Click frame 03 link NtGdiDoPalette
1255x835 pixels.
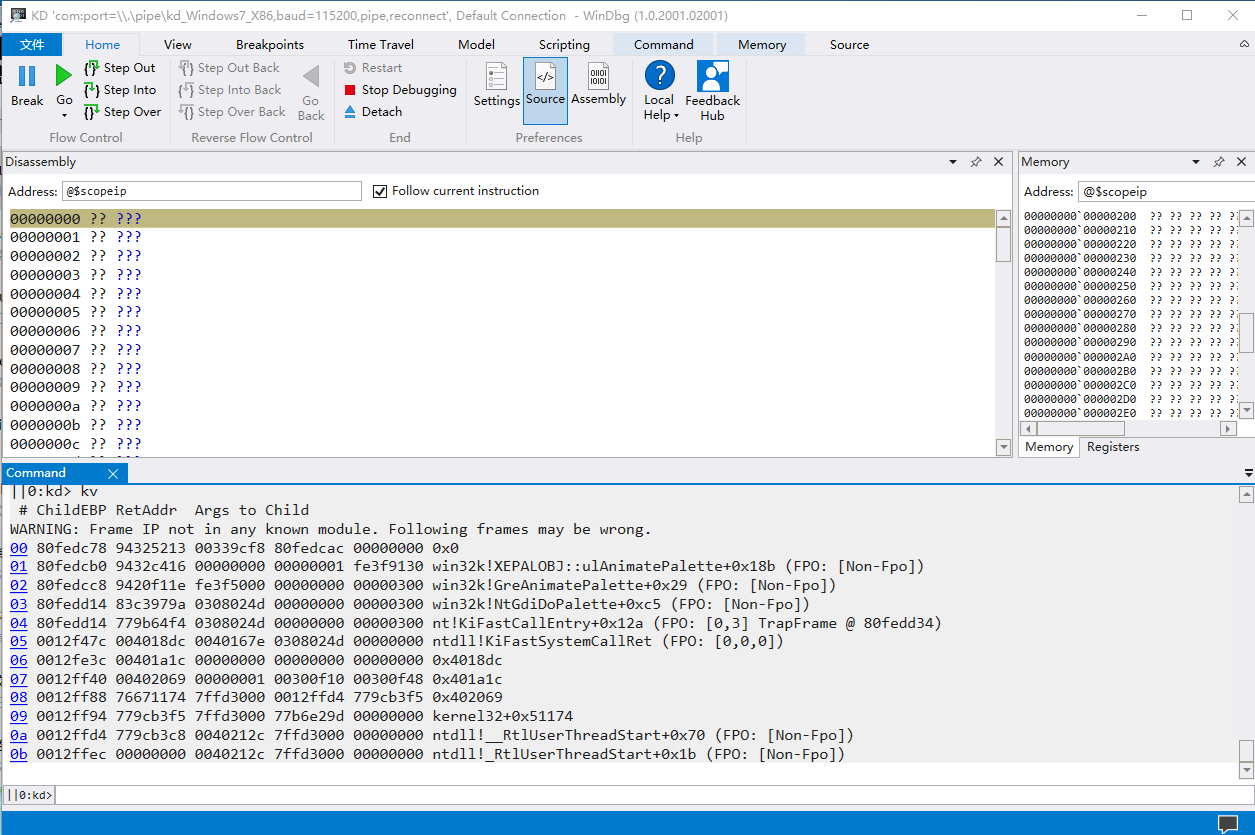19,604
